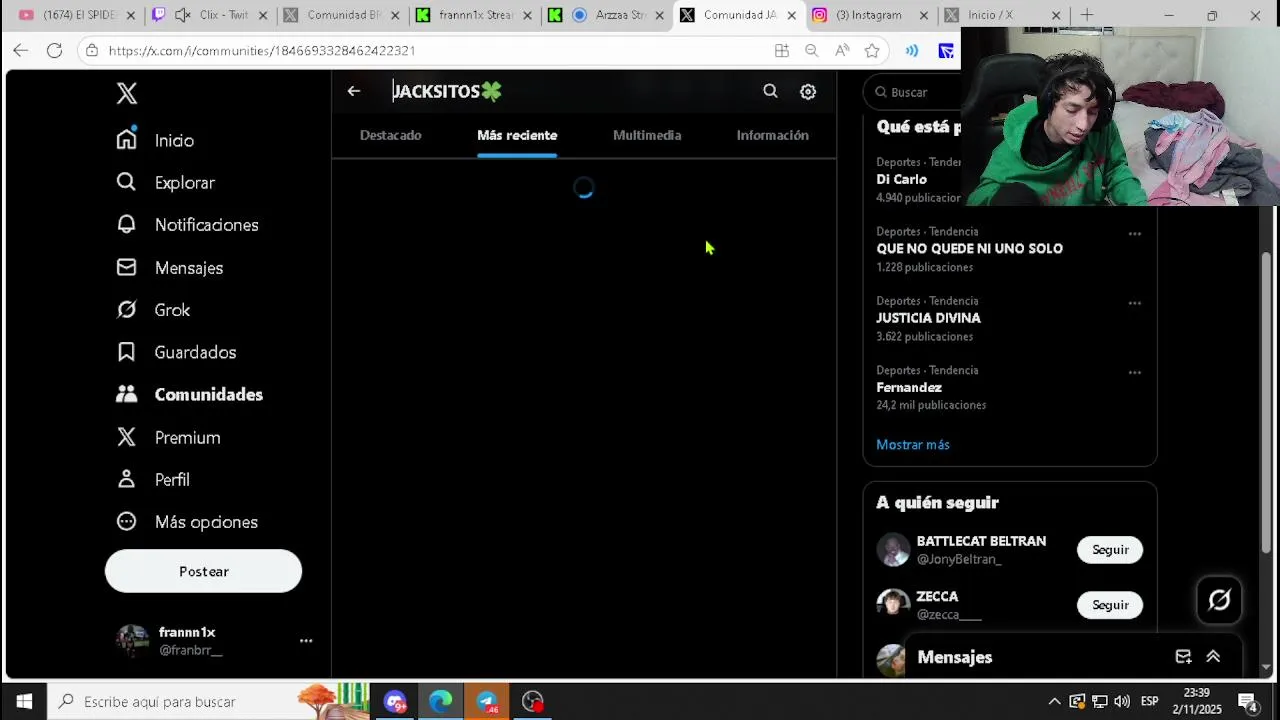1280x720 pixels.
Task: Open the Fernandez trend
Action: tap(909, 387)
